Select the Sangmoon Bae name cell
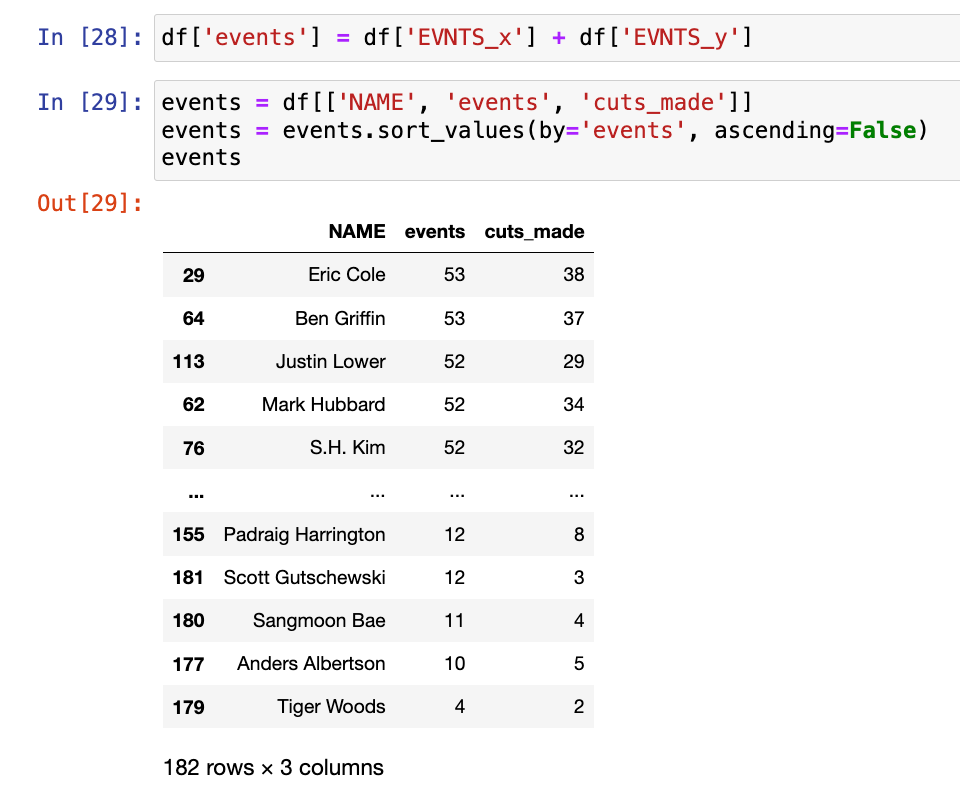 [x=319, y=621]
